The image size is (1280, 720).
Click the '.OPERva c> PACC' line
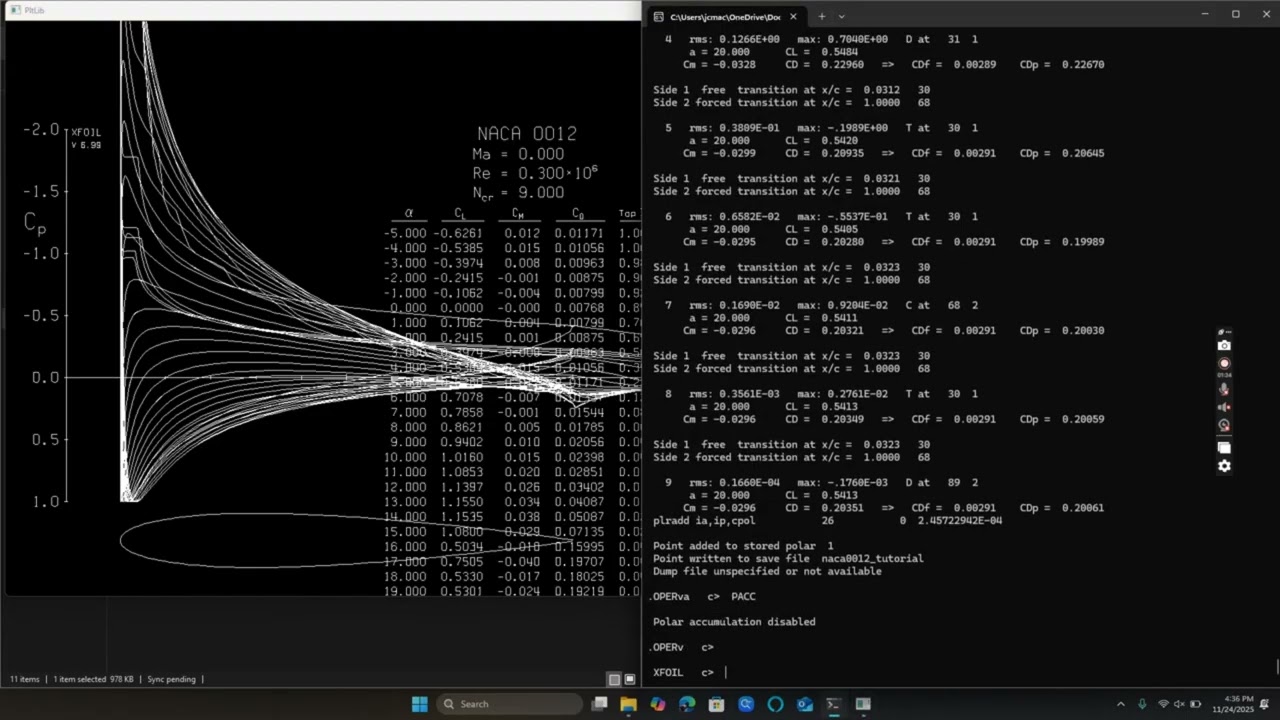tap(703, 596)
